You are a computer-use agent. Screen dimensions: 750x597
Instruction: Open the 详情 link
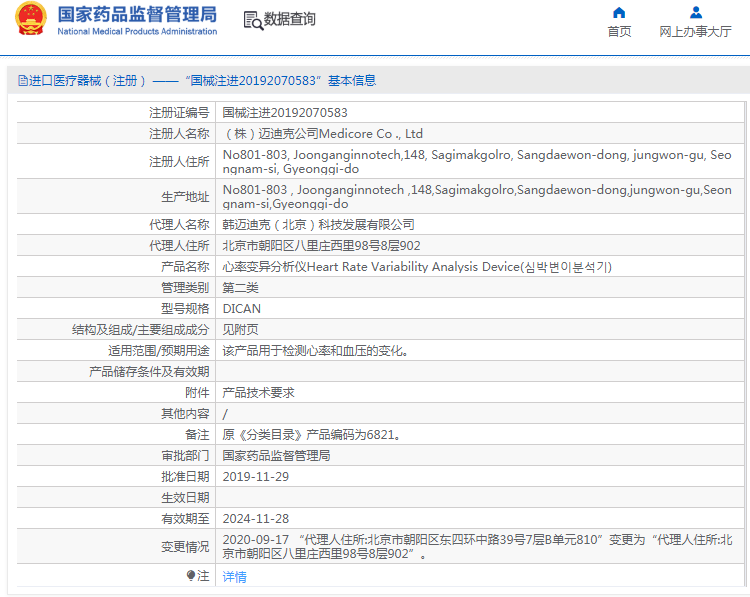[234, 577]
